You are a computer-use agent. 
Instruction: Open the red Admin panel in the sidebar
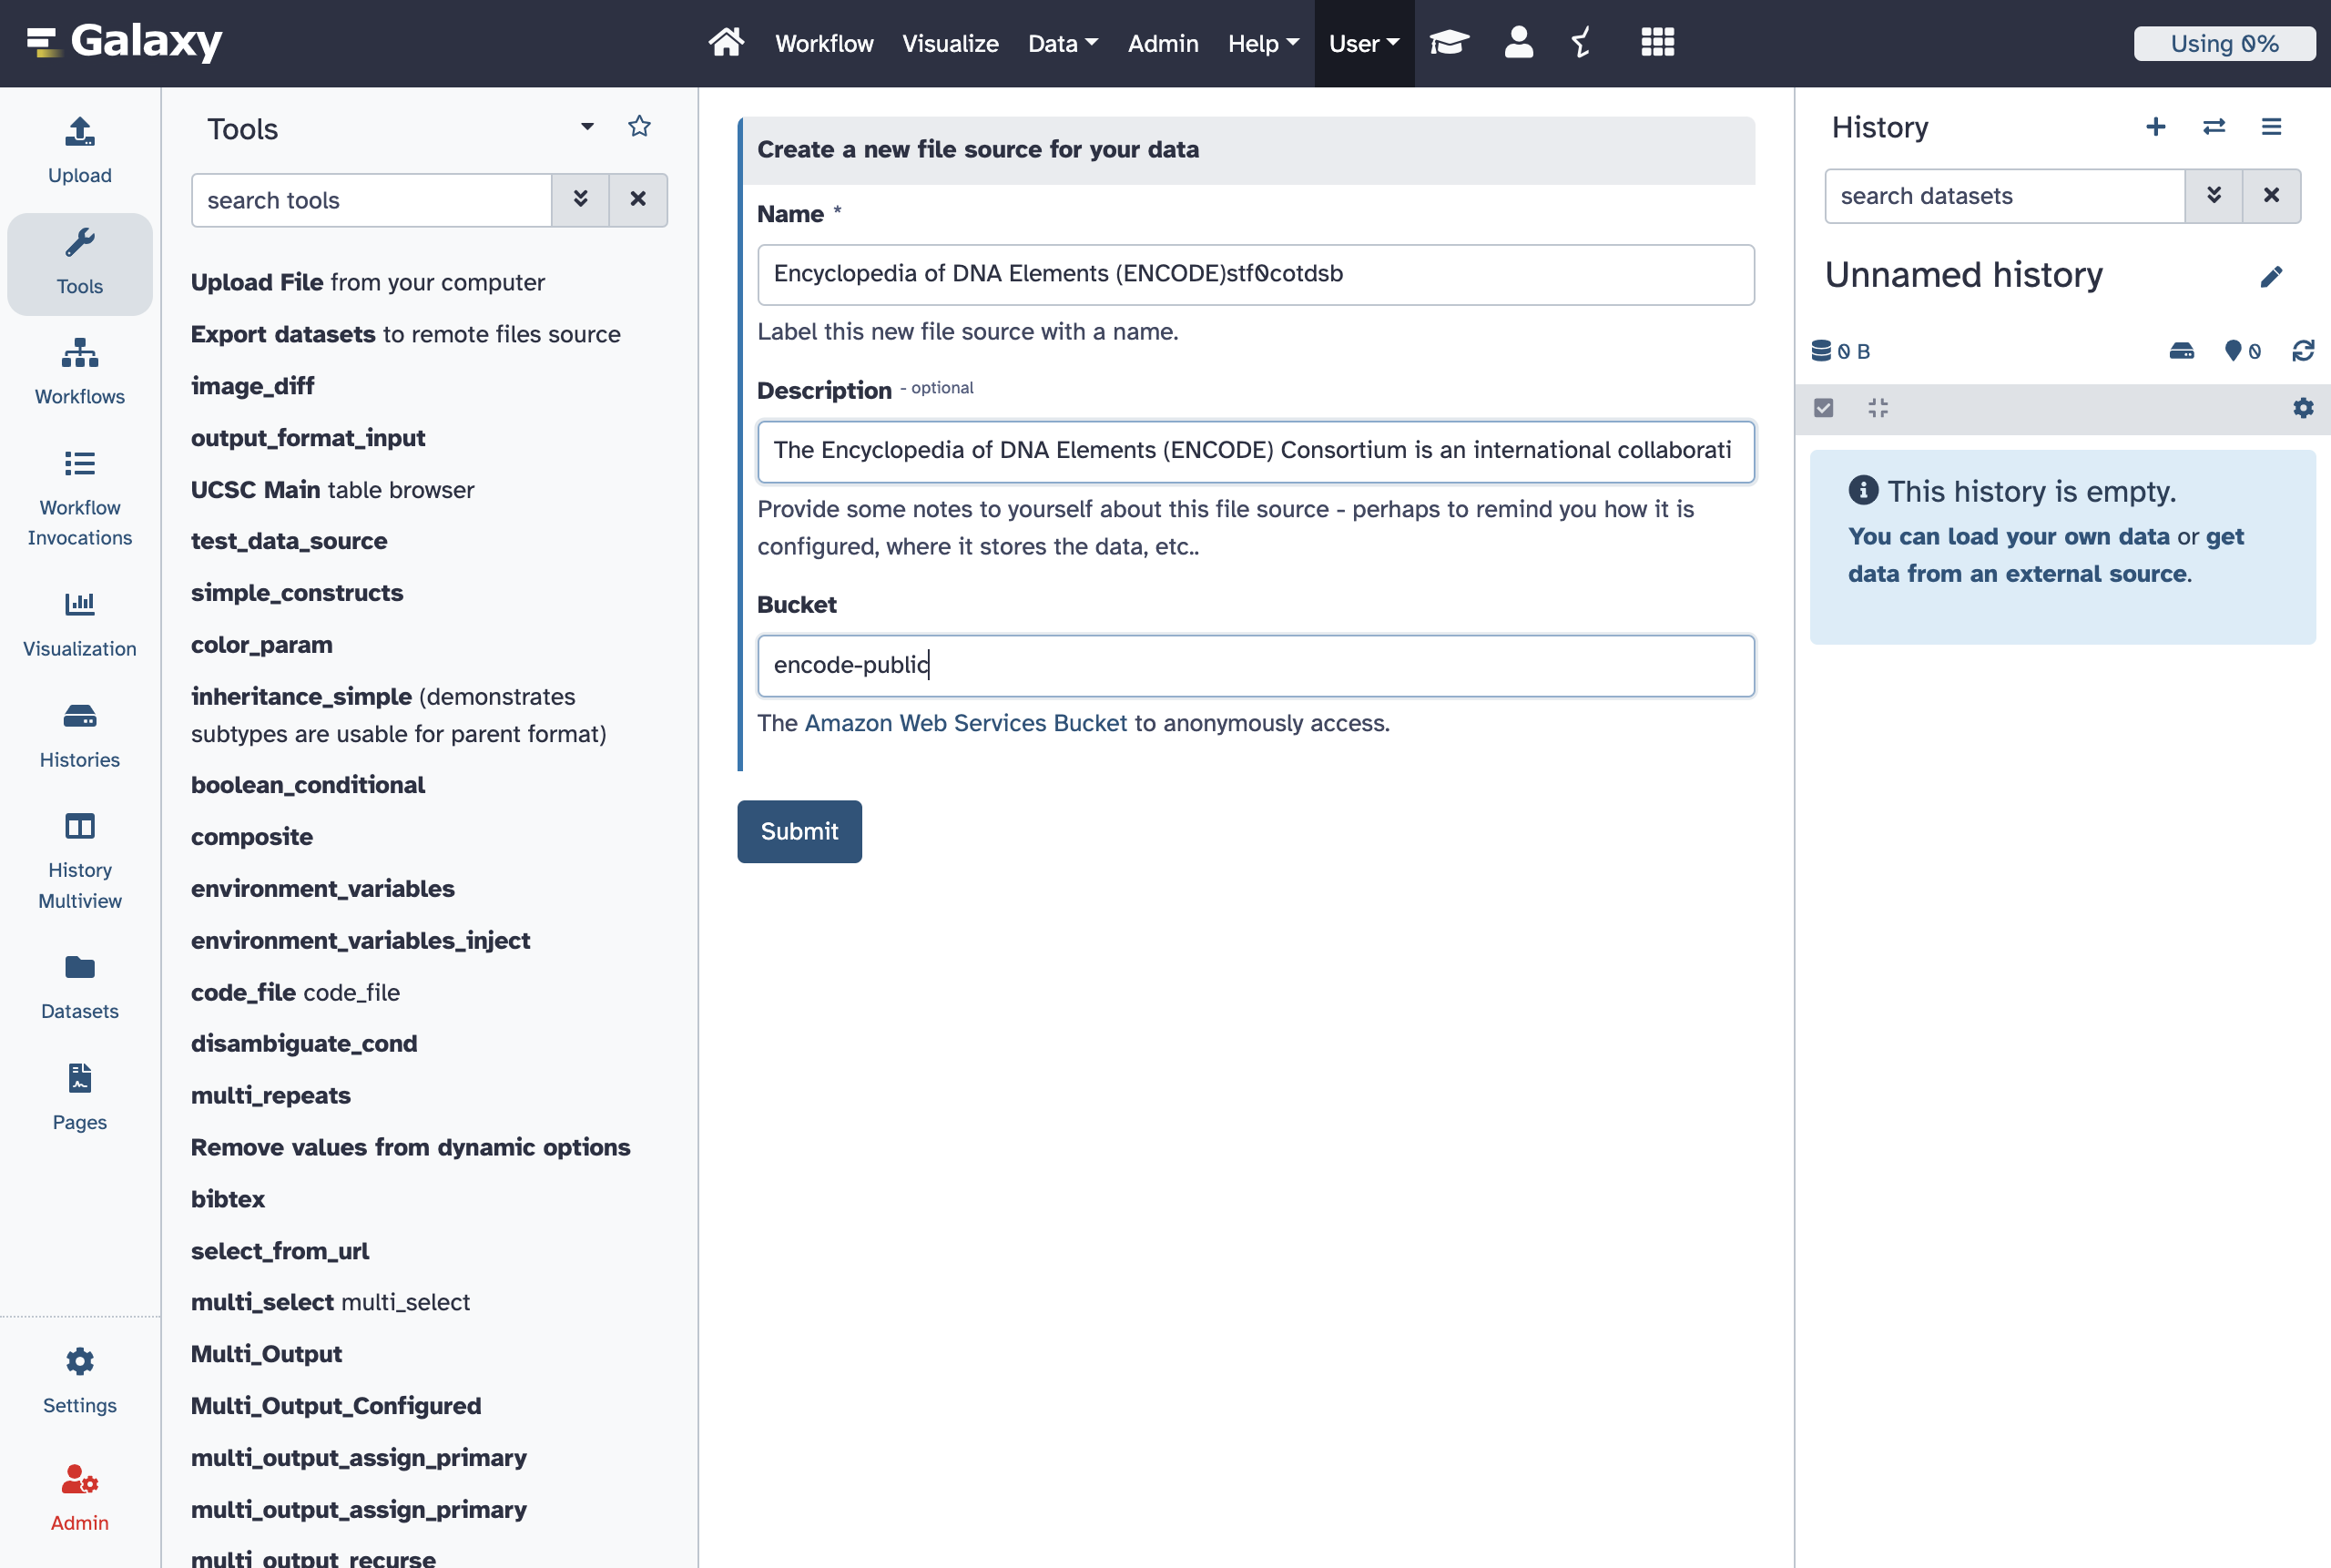79,1497
